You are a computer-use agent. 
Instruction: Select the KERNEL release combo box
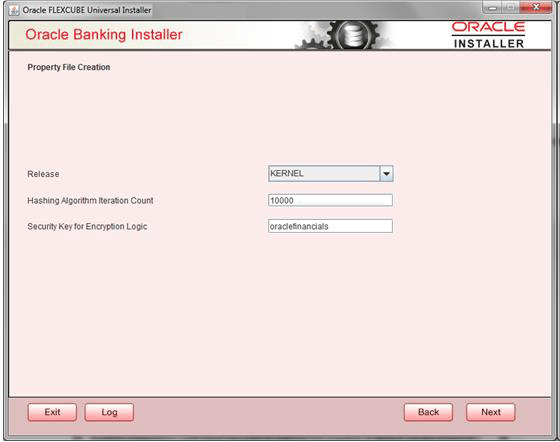pyautogui.click(x=330, y=174)
